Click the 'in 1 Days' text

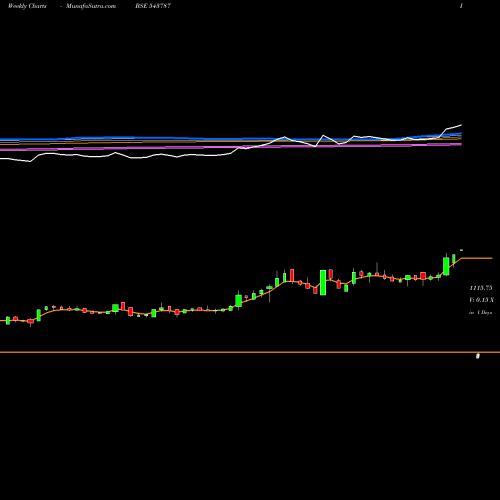[480, 313]
